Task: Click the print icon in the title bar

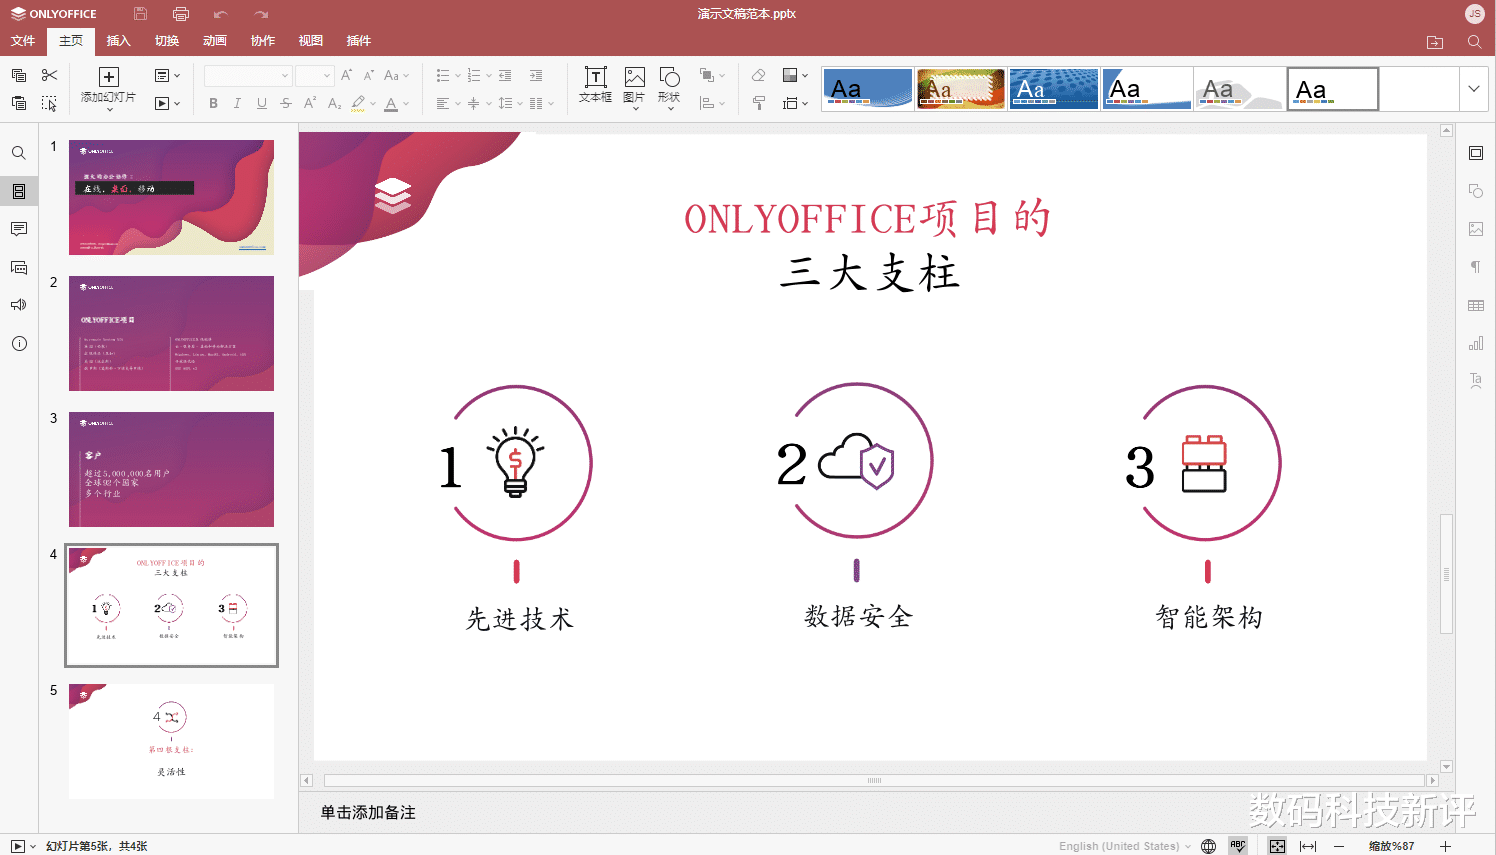Action: 180,13
